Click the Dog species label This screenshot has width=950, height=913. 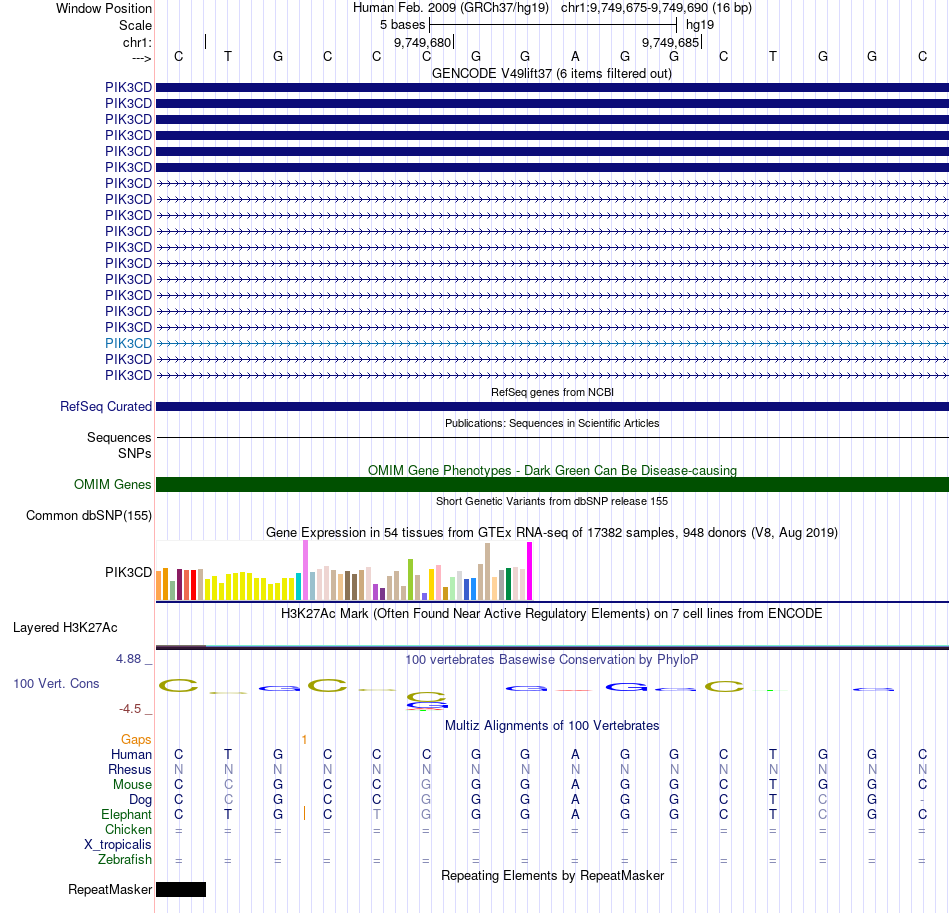(141, 800)
